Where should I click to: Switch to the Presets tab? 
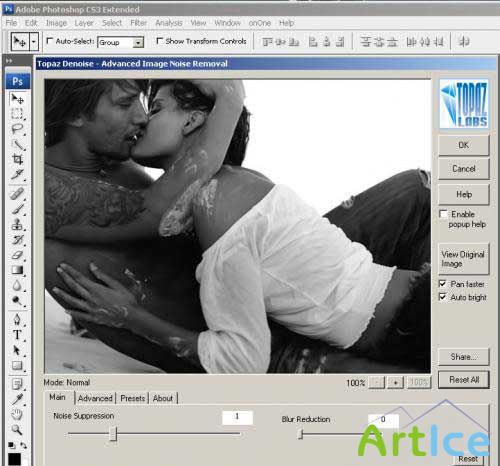click(133, 398)
